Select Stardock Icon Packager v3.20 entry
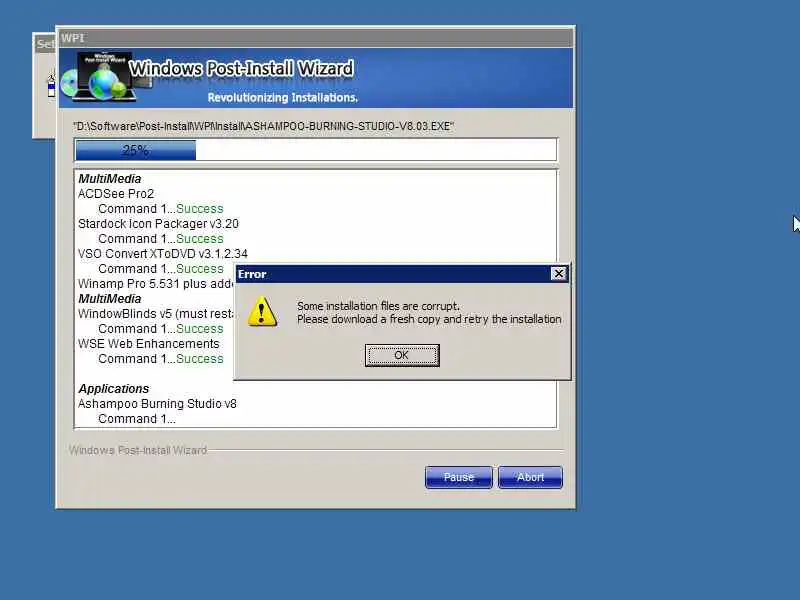Screen dimensions: 800x600 pyautogui.click(x=158, y=224)
